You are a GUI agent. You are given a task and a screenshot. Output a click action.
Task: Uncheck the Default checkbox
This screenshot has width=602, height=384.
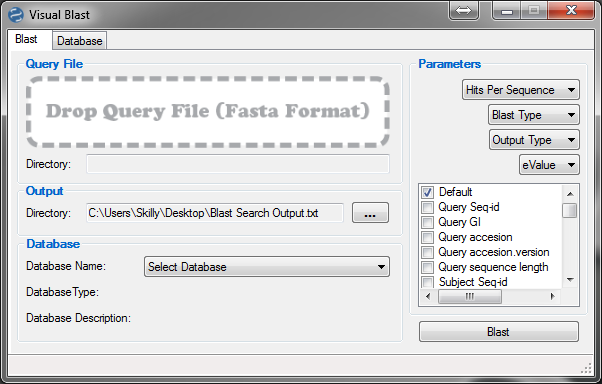[427, 192]
